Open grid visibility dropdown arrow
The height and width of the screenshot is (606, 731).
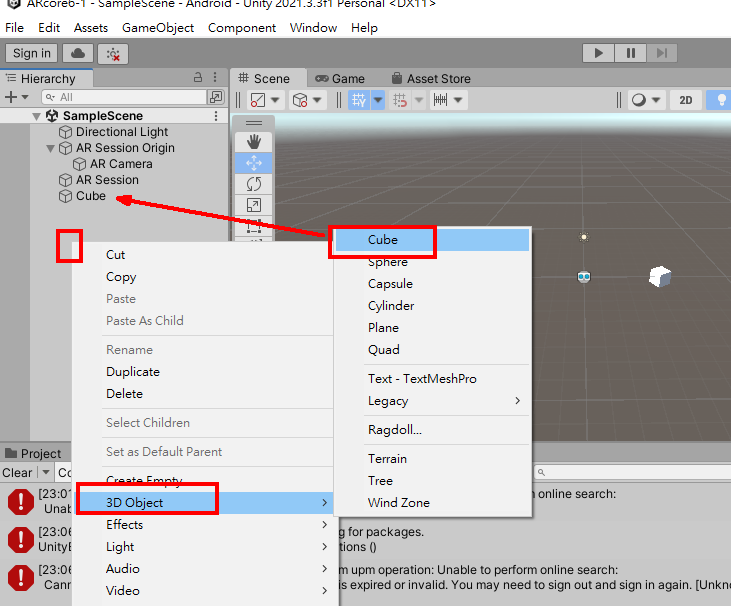pos(378,100)
